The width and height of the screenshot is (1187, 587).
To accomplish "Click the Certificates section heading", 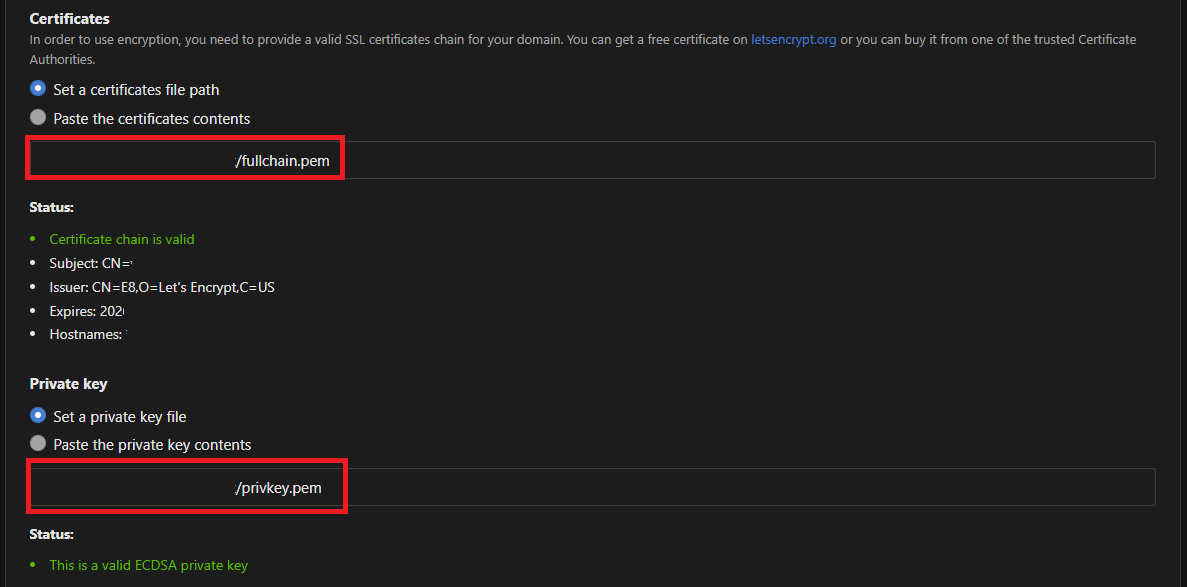I will [x=69, y=19].
